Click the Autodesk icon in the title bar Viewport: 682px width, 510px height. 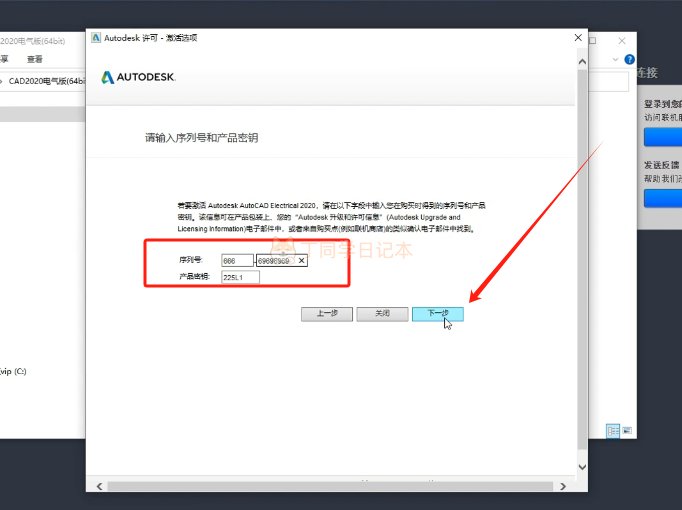click(x=96, y=38)
